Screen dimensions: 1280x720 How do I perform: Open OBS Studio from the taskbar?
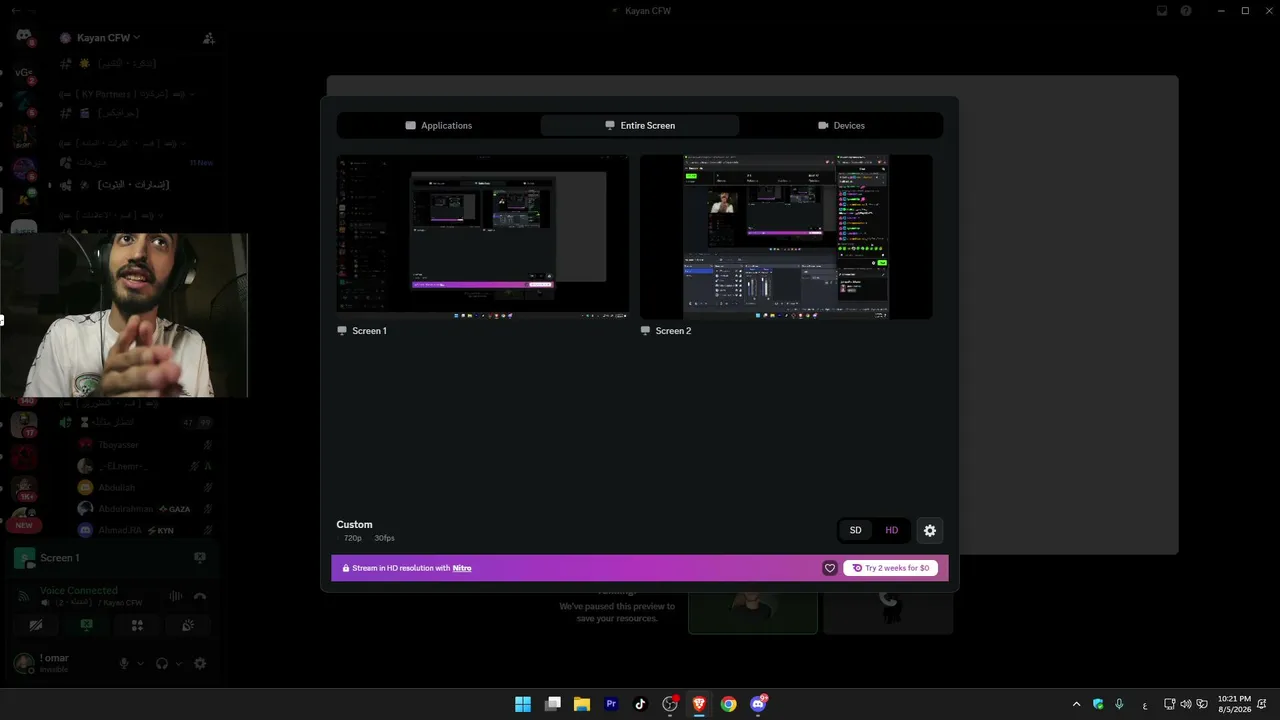coord(670,704)
